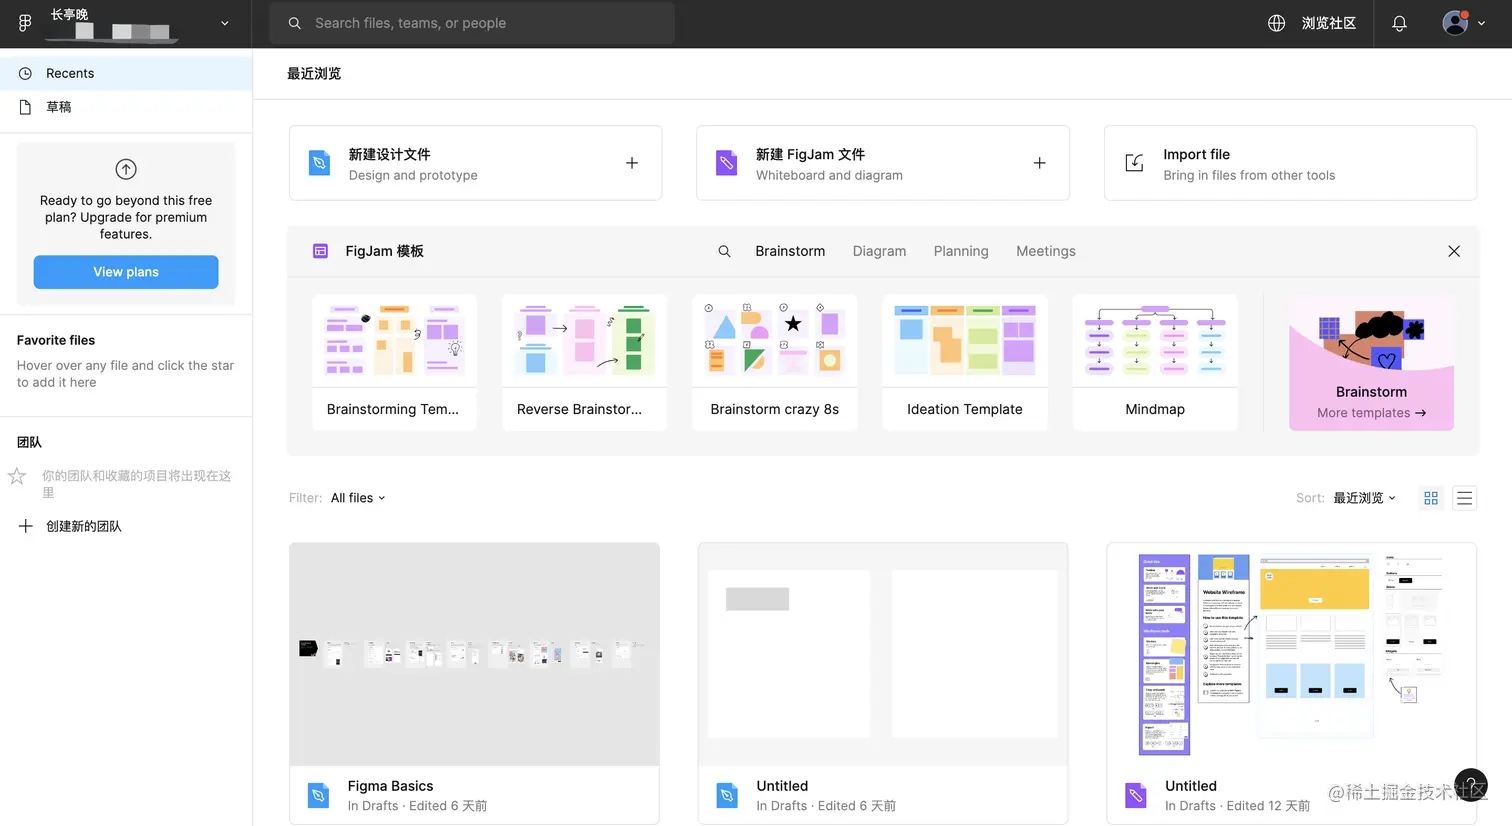This screenshot has height=826, width=1512.
Task: Click the star icon under teams
Action: (17, 476)
